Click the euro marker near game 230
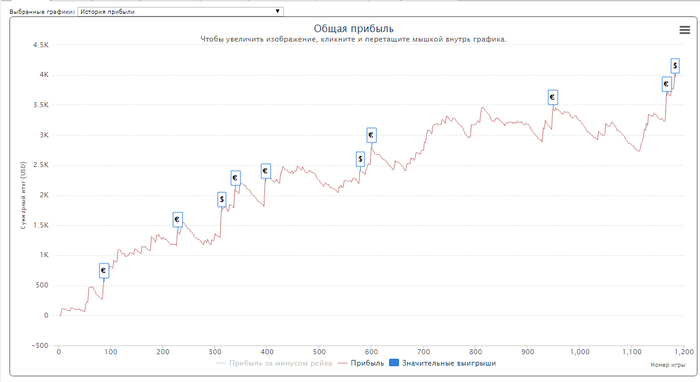 (x=178, y=220)
